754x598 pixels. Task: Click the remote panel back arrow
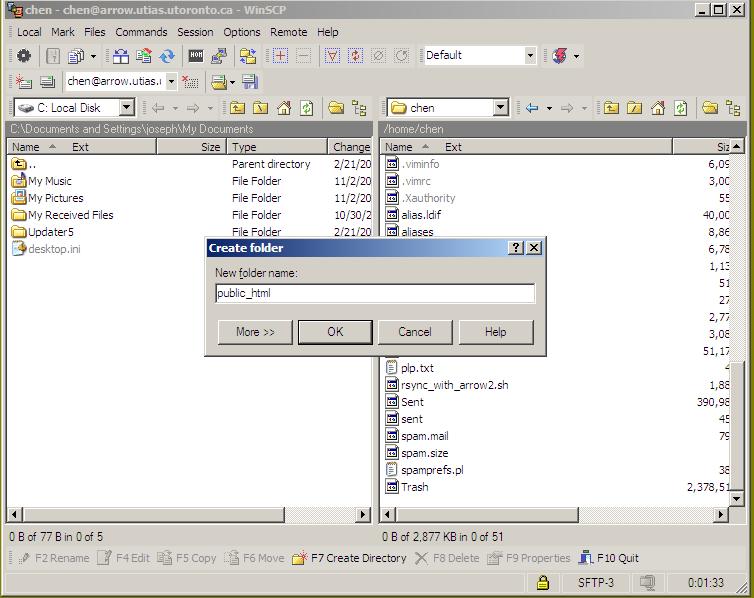pyautogui.click(x=532, y=108)
